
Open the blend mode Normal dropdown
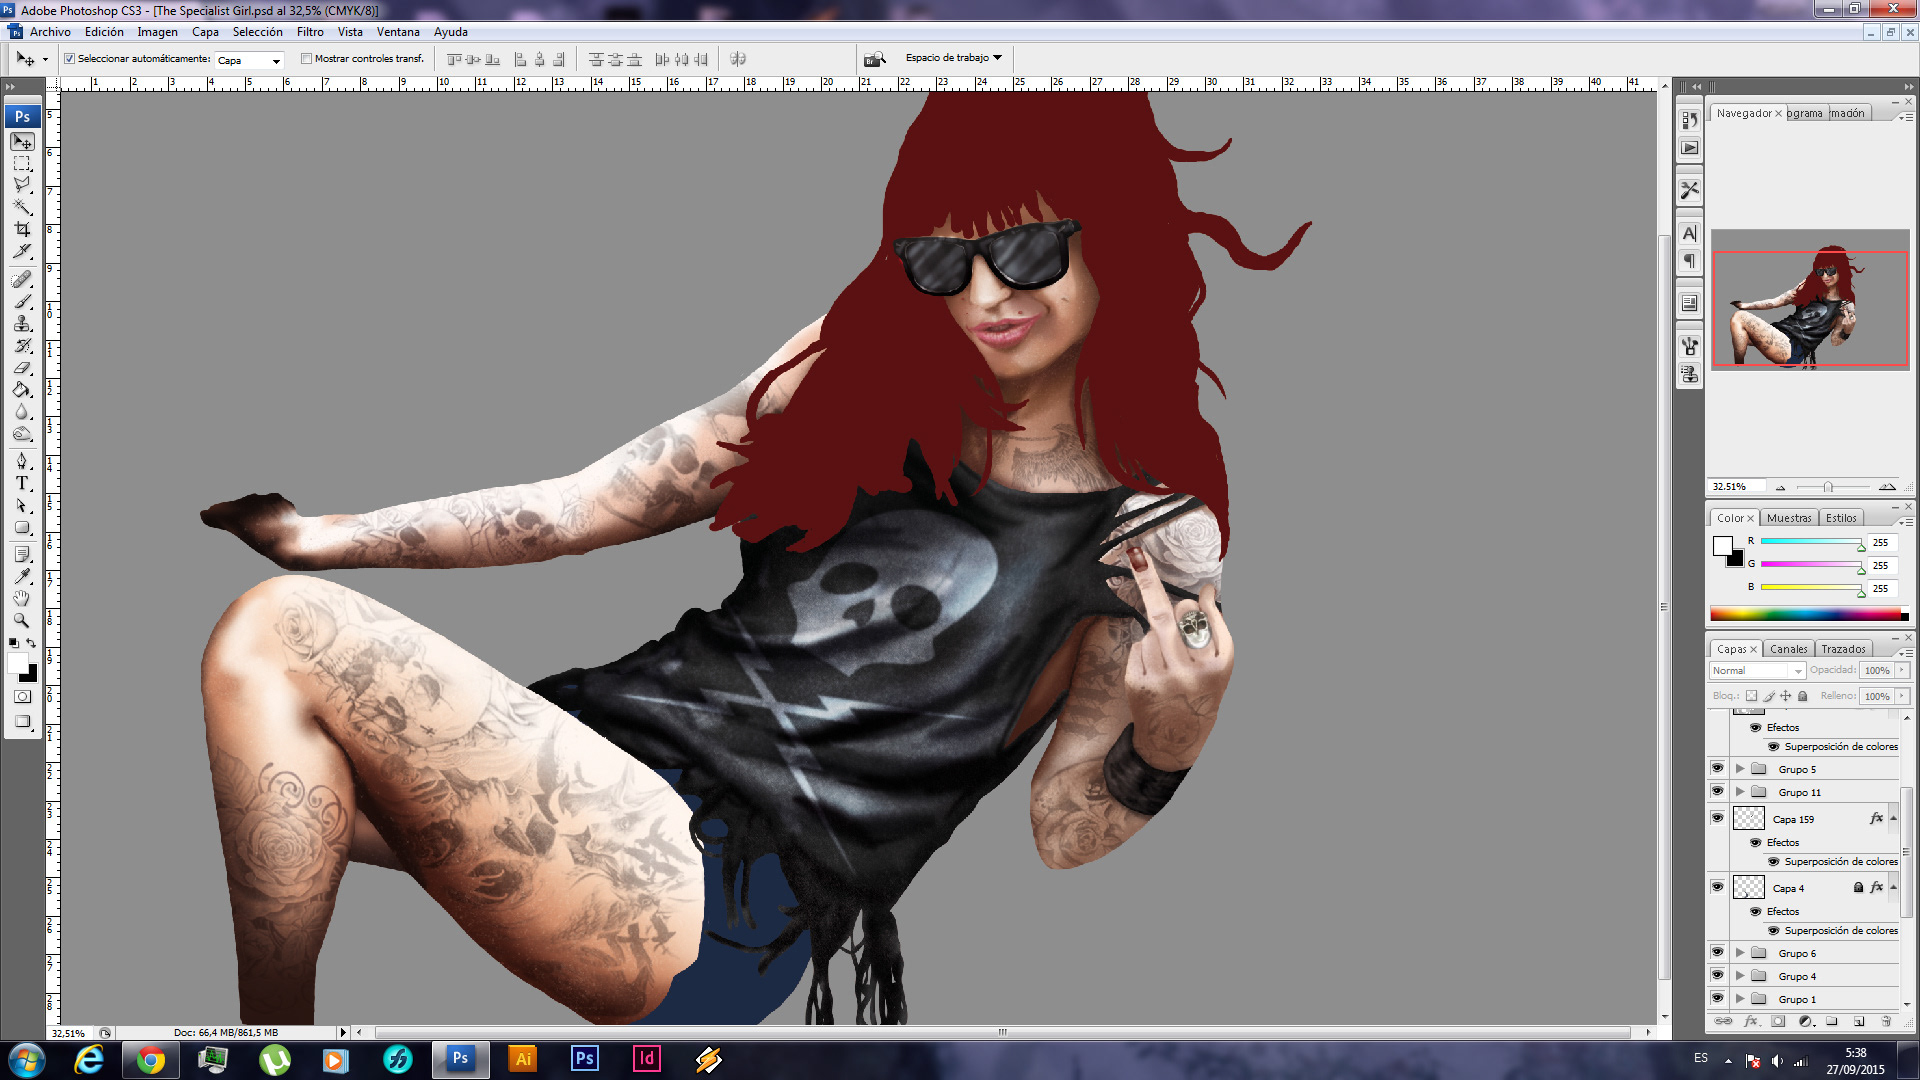(1757, 671)
